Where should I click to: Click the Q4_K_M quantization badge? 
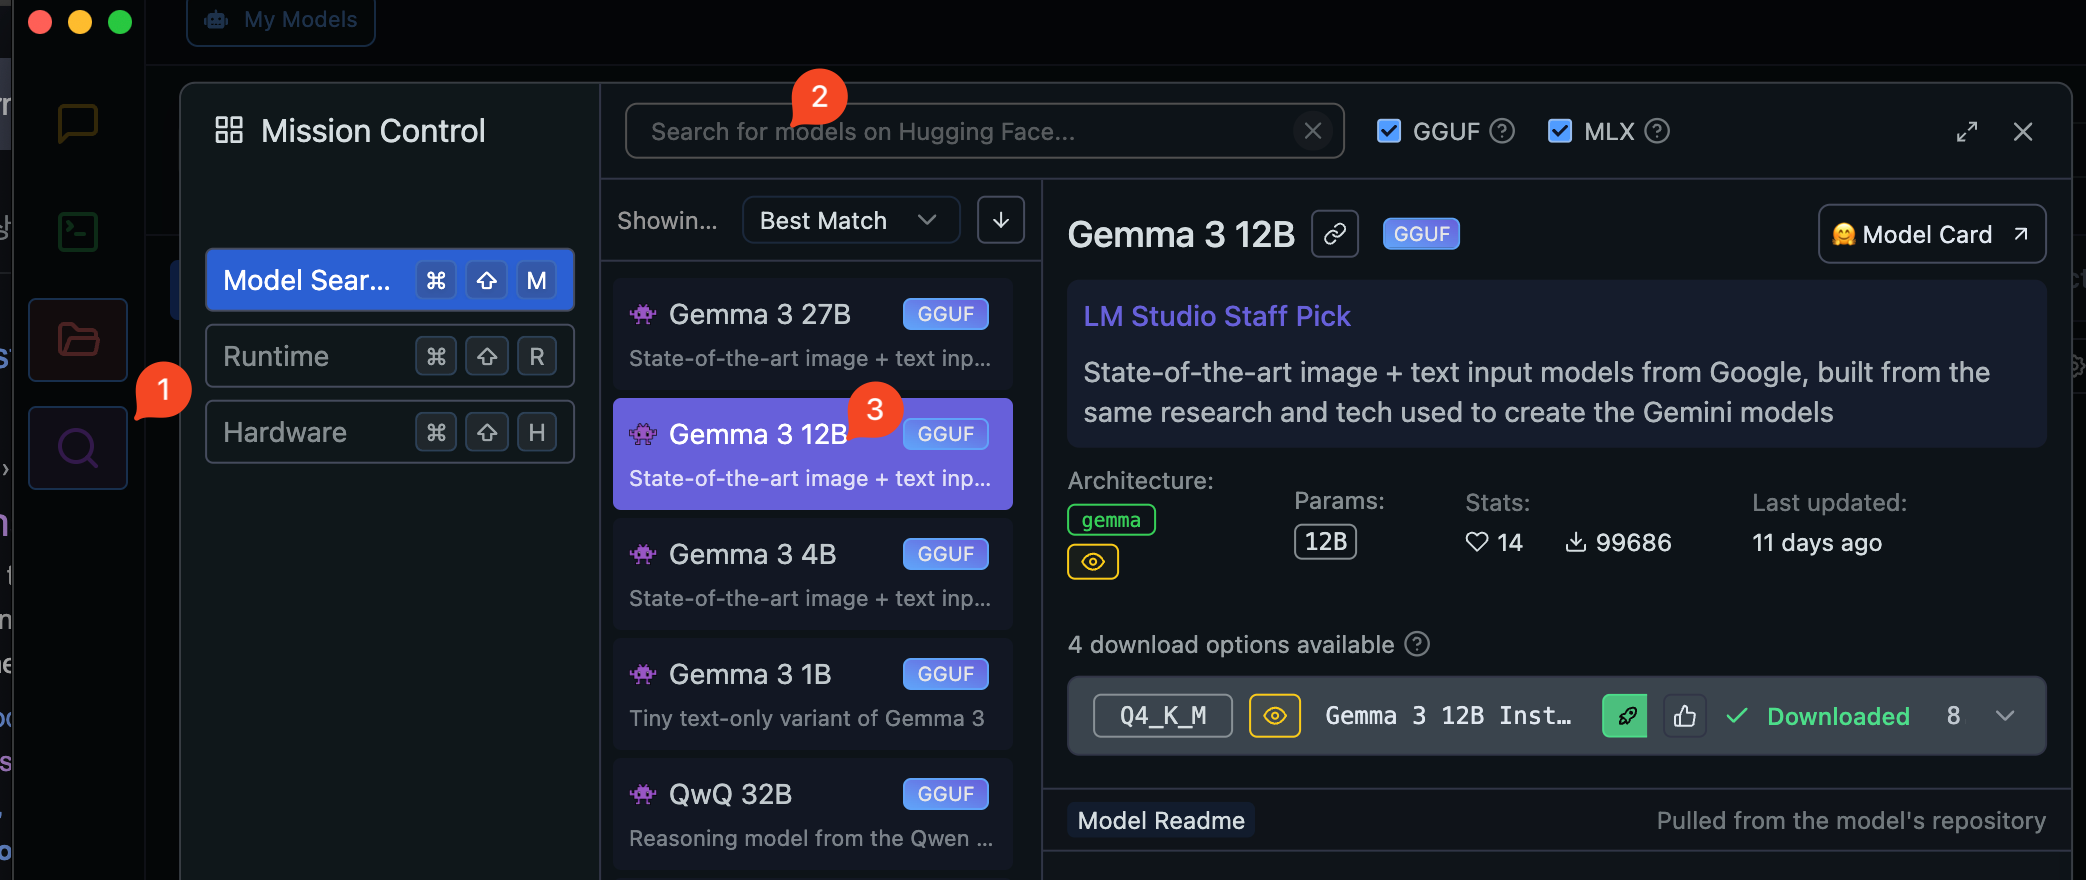coord(1163,716)
